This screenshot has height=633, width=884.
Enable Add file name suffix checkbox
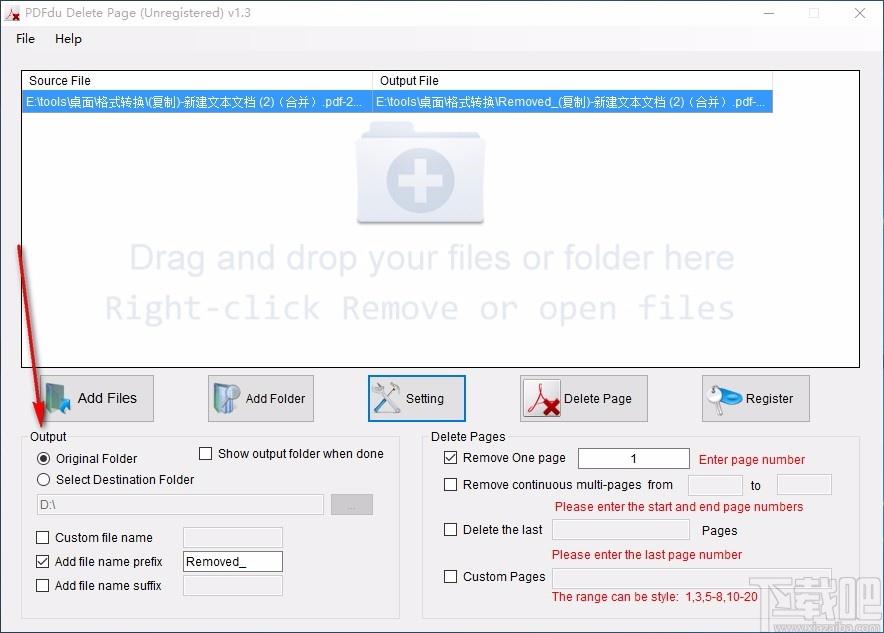pos(42,586)
